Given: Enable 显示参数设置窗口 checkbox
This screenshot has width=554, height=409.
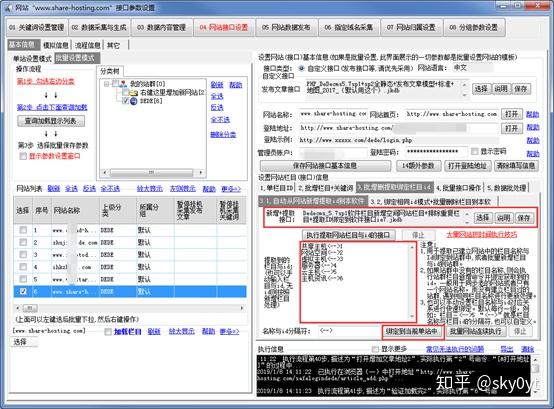Looking at the screenshot, I should tap(23, 156).
